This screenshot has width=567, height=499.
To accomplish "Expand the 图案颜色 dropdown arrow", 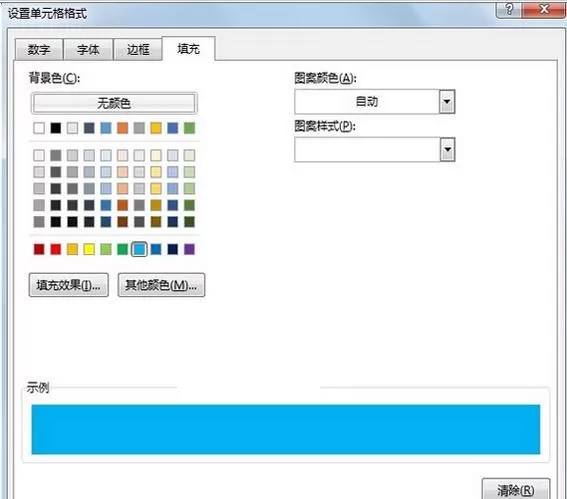I will pos(447,102).
